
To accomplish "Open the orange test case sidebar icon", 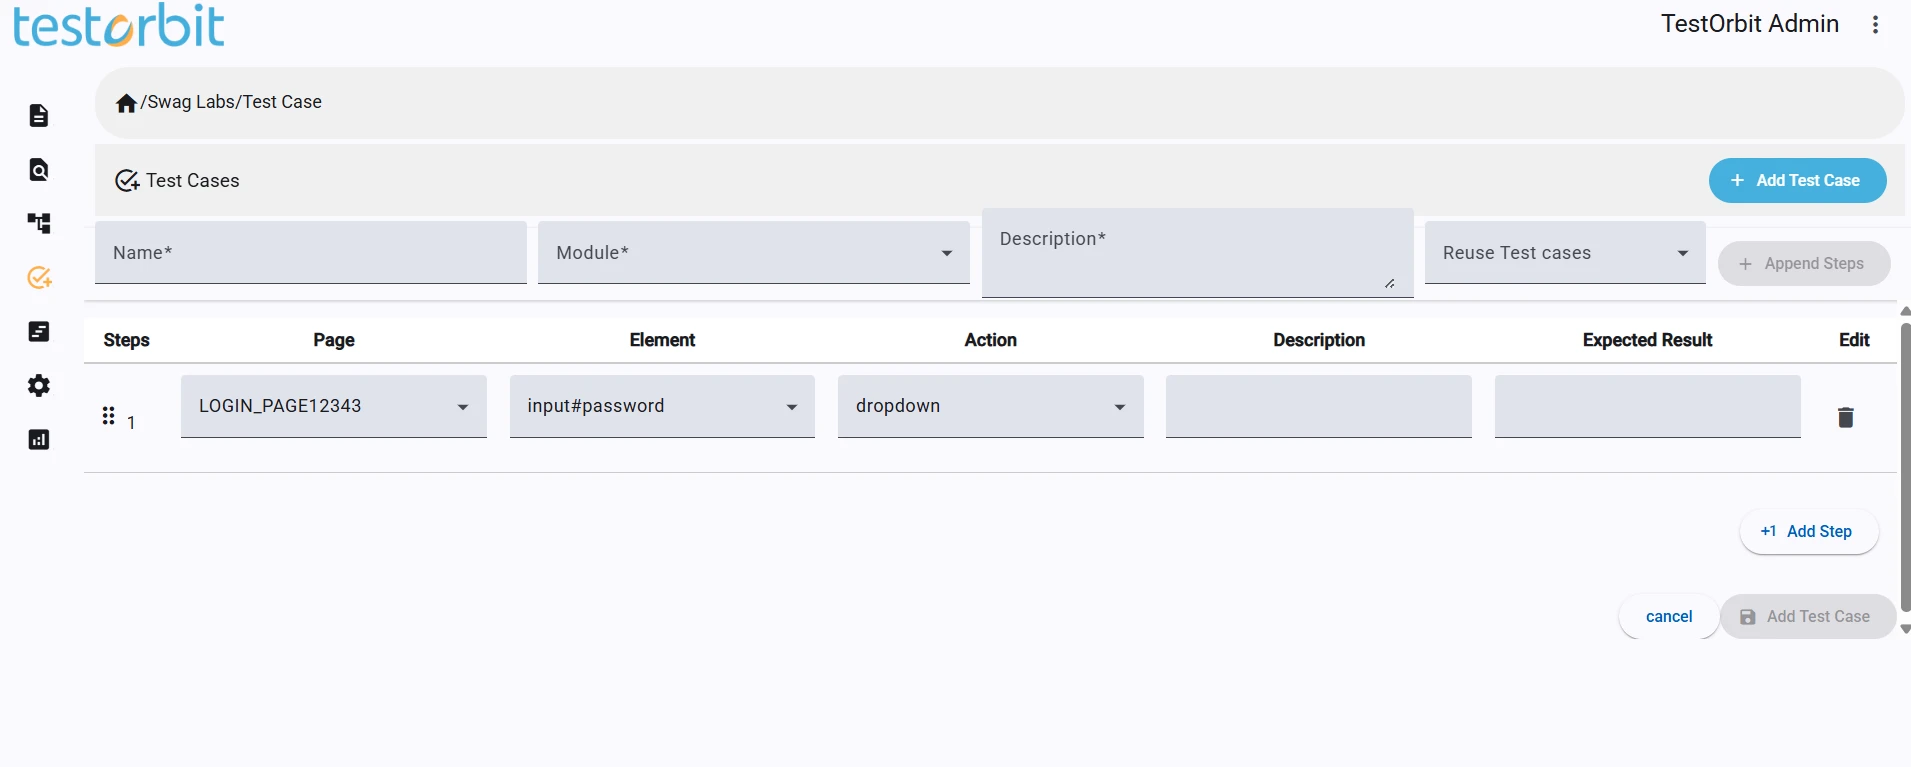I will pos(39,277).
